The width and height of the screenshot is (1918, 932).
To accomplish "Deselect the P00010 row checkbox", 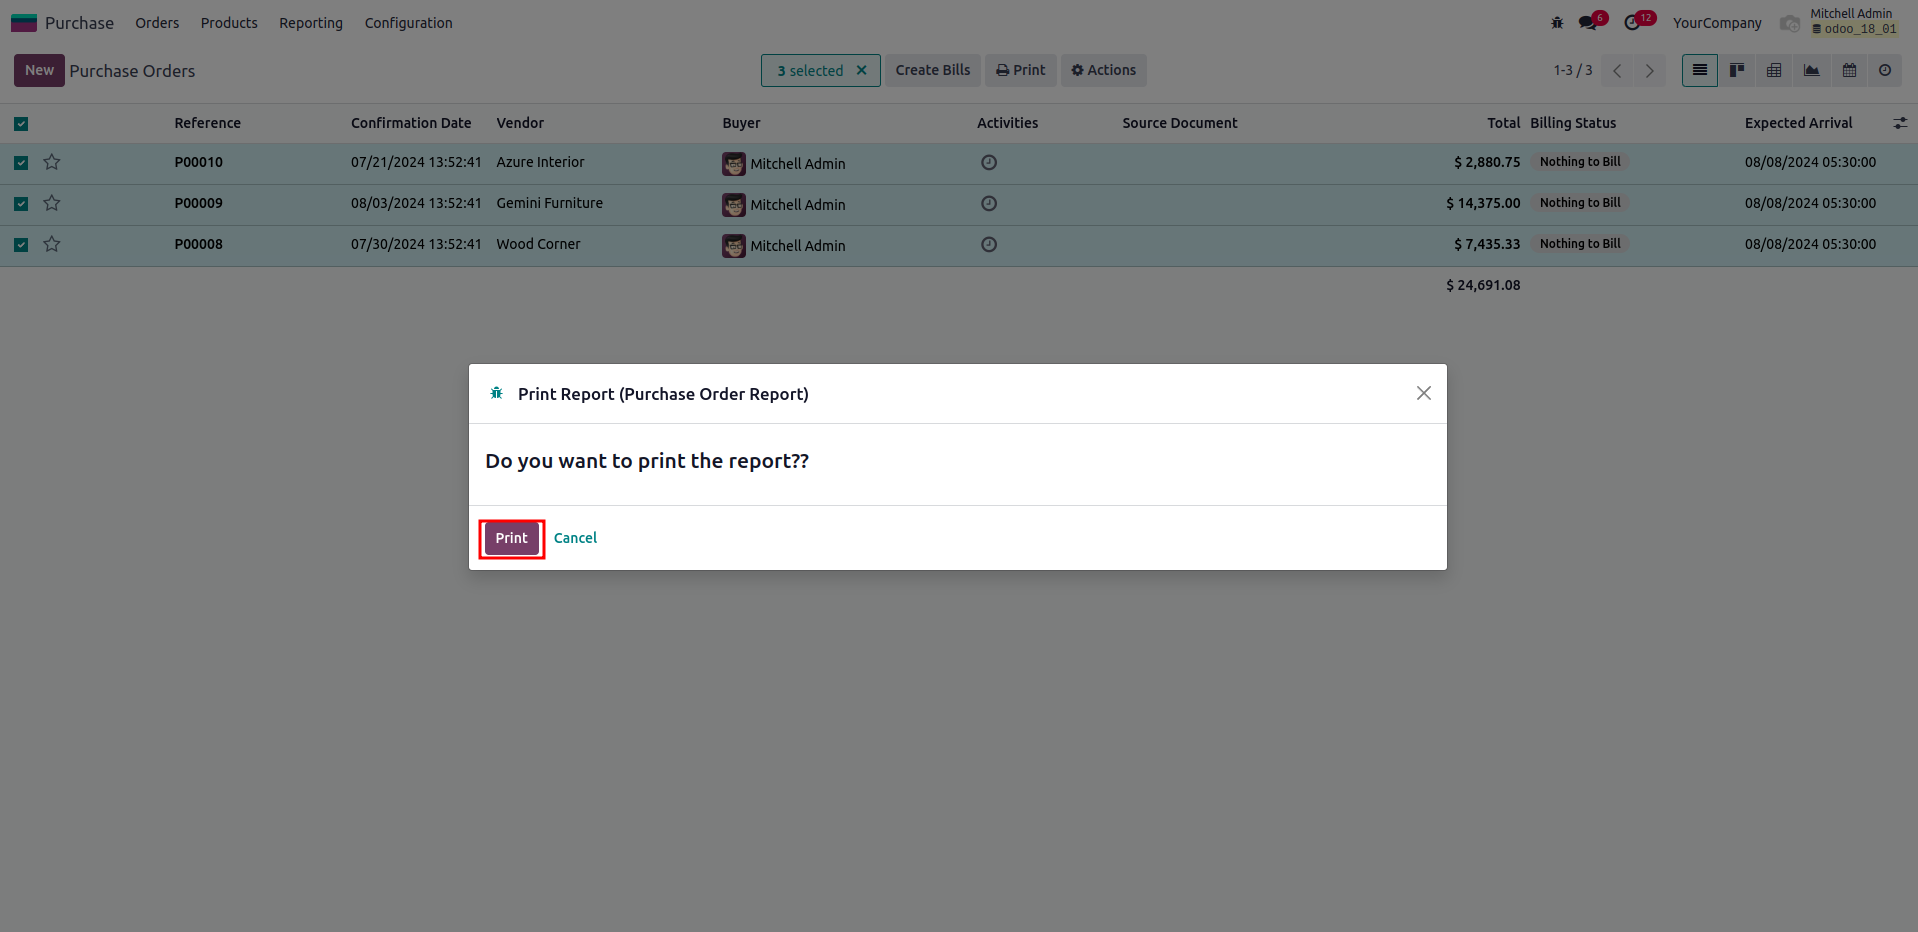I will pyautogui.click(x=21, y=162).
